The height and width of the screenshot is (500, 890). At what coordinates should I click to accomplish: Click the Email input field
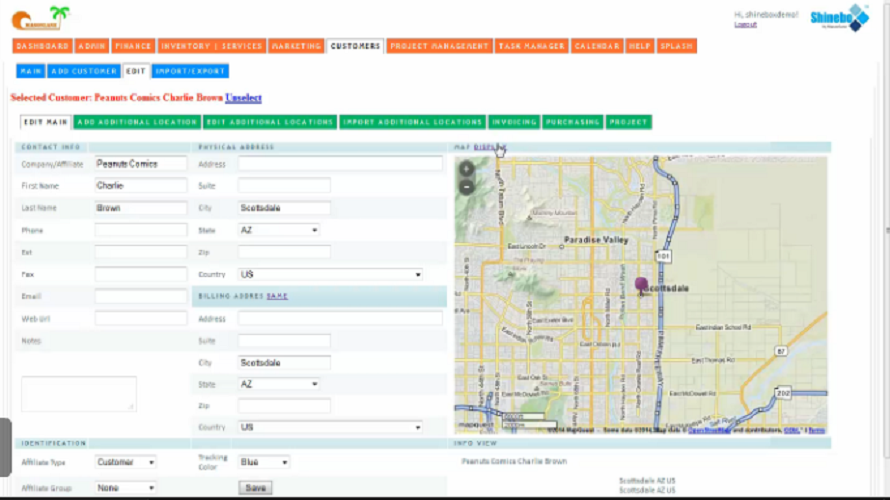141,296
